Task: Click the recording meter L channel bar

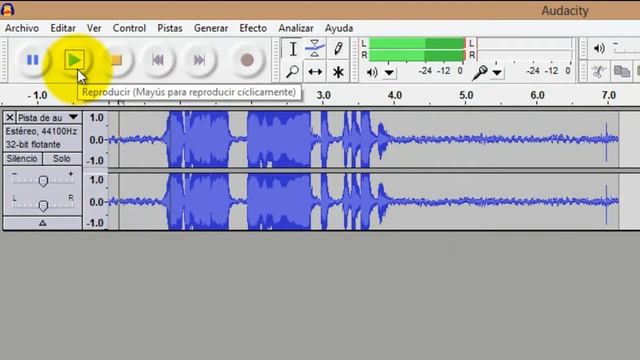Action: [525, 43]
